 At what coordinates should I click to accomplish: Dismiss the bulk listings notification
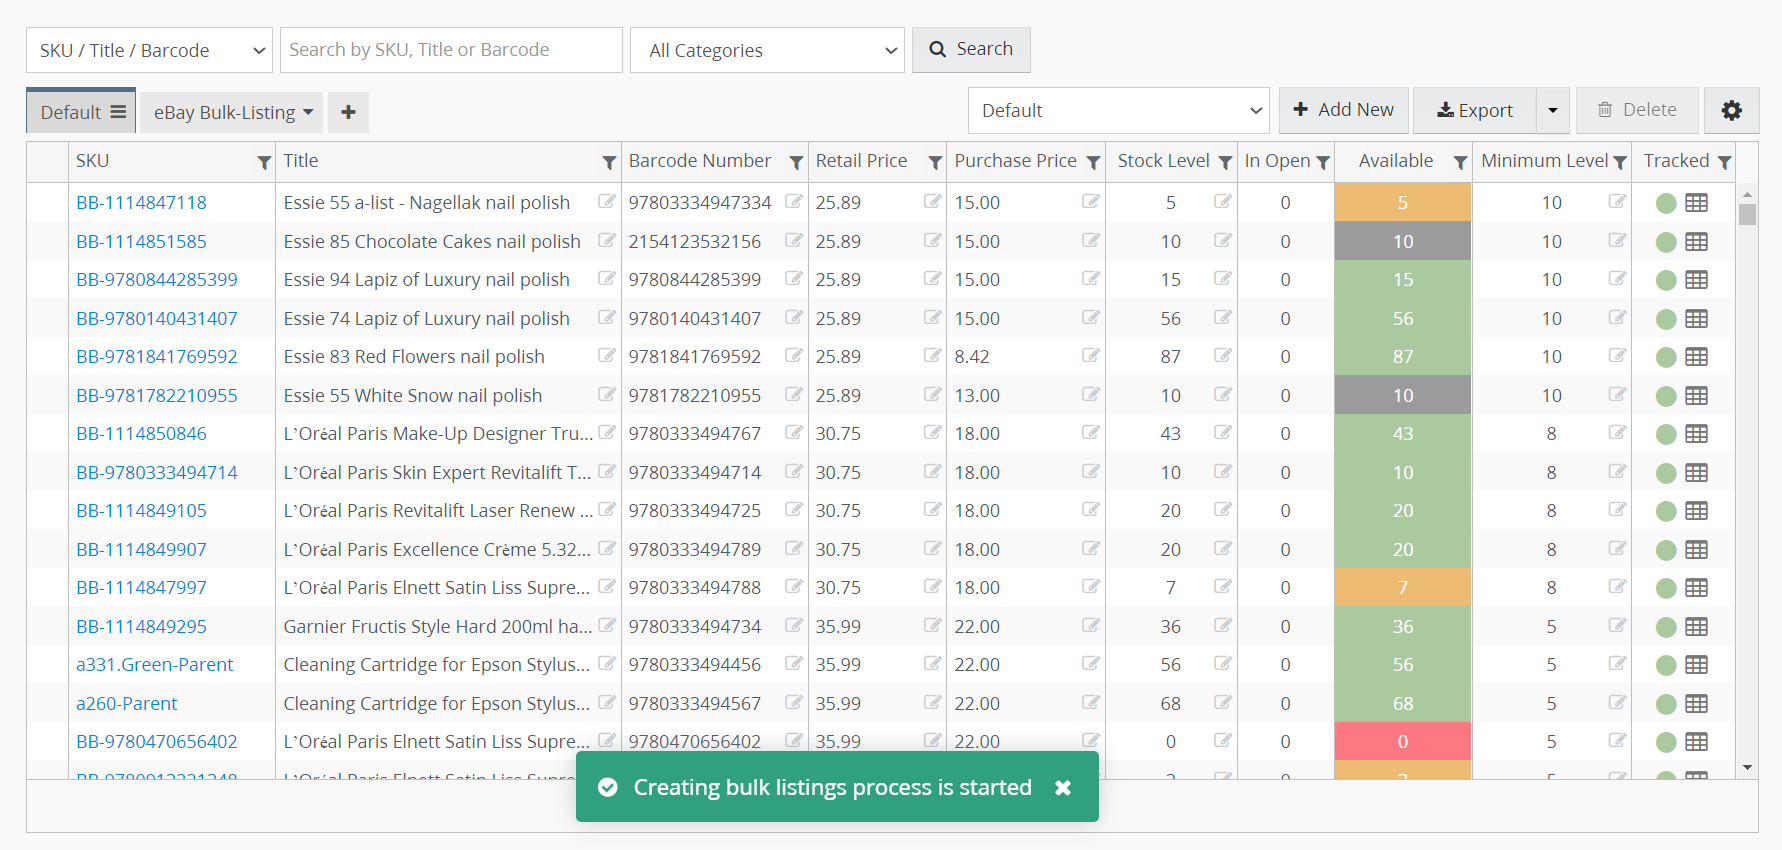point(1063,788)
